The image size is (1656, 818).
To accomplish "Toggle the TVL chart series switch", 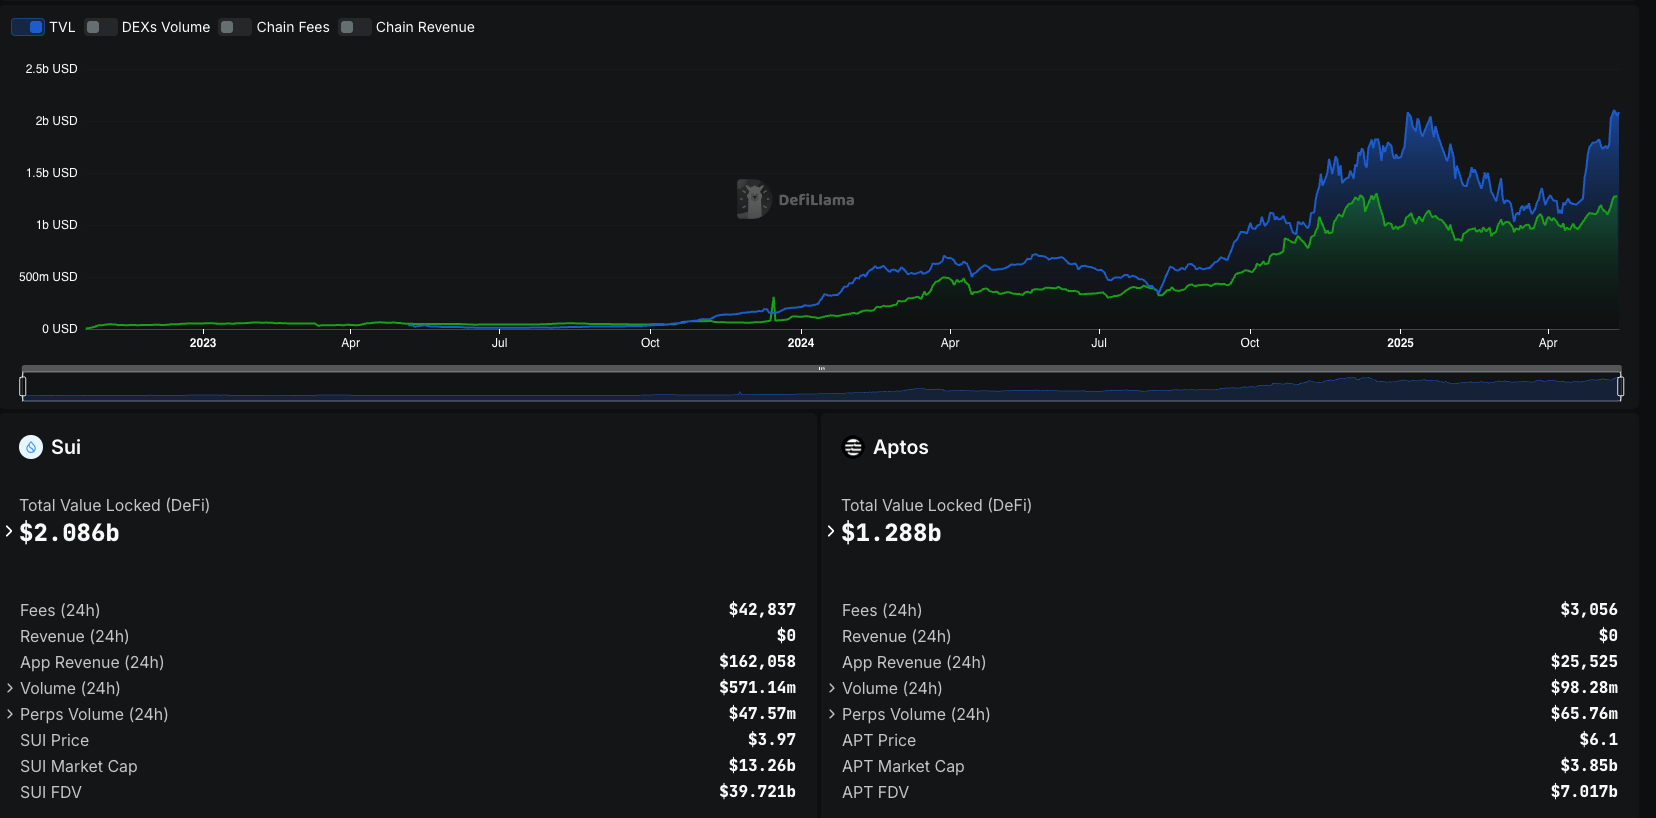I will [x=28, y=27].
